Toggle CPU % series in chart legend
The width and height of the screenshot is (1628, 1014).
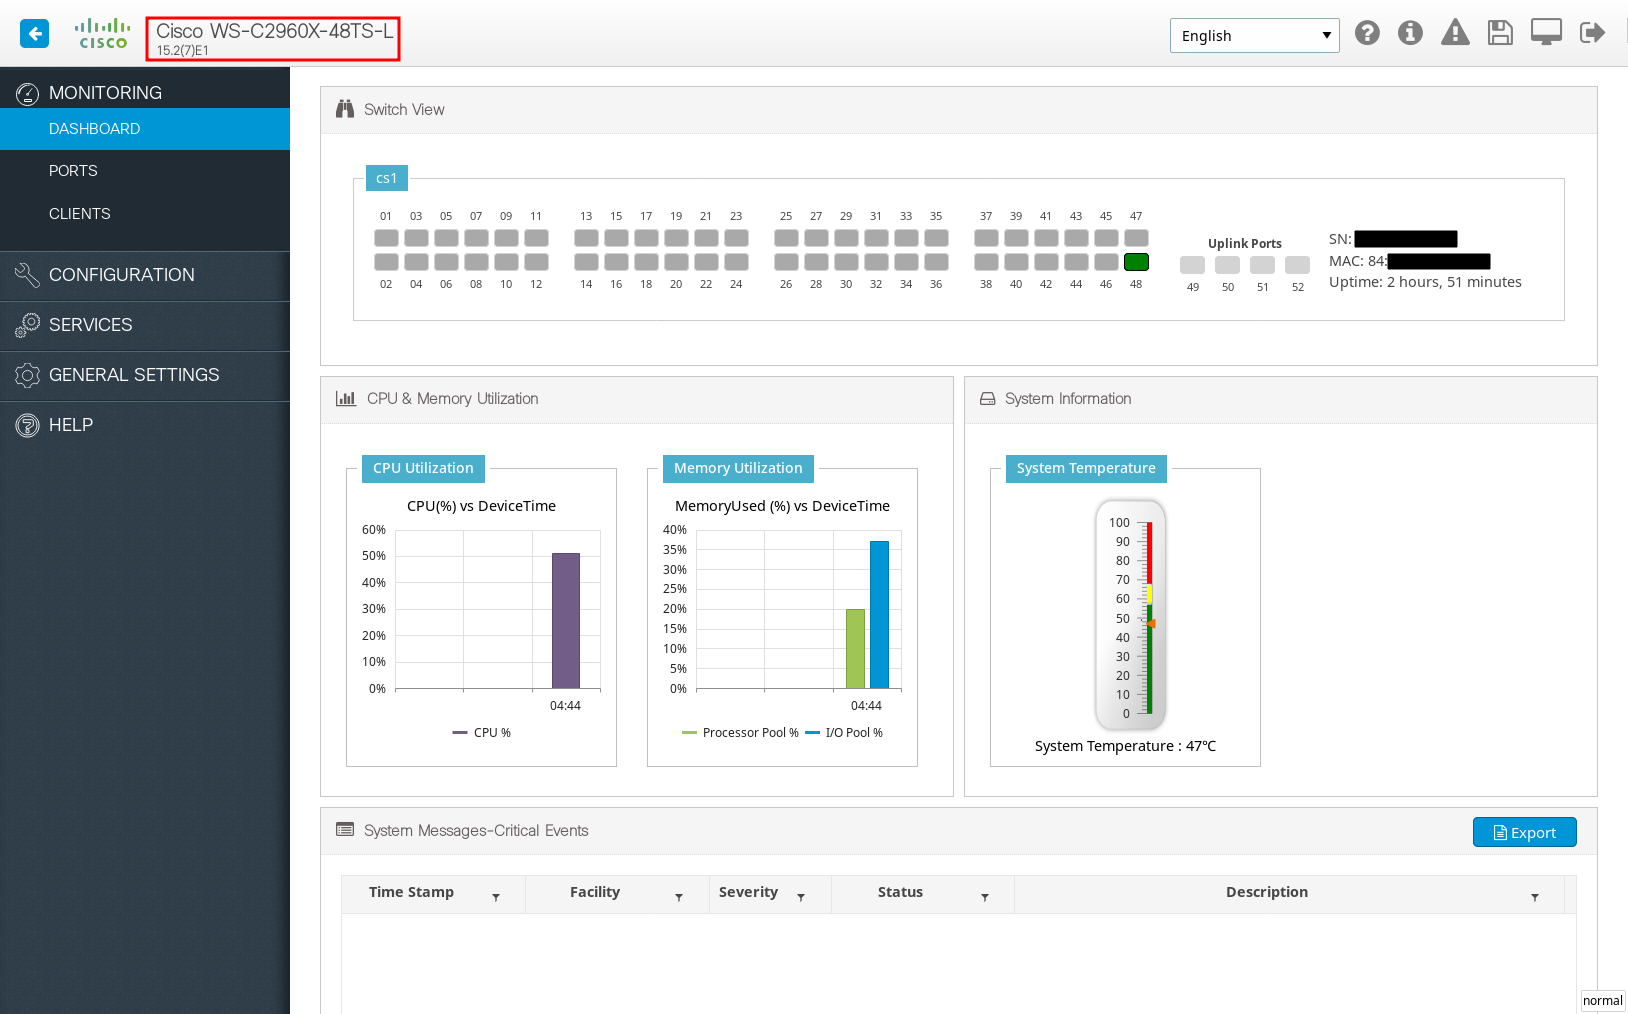click(x=481, y=733)
